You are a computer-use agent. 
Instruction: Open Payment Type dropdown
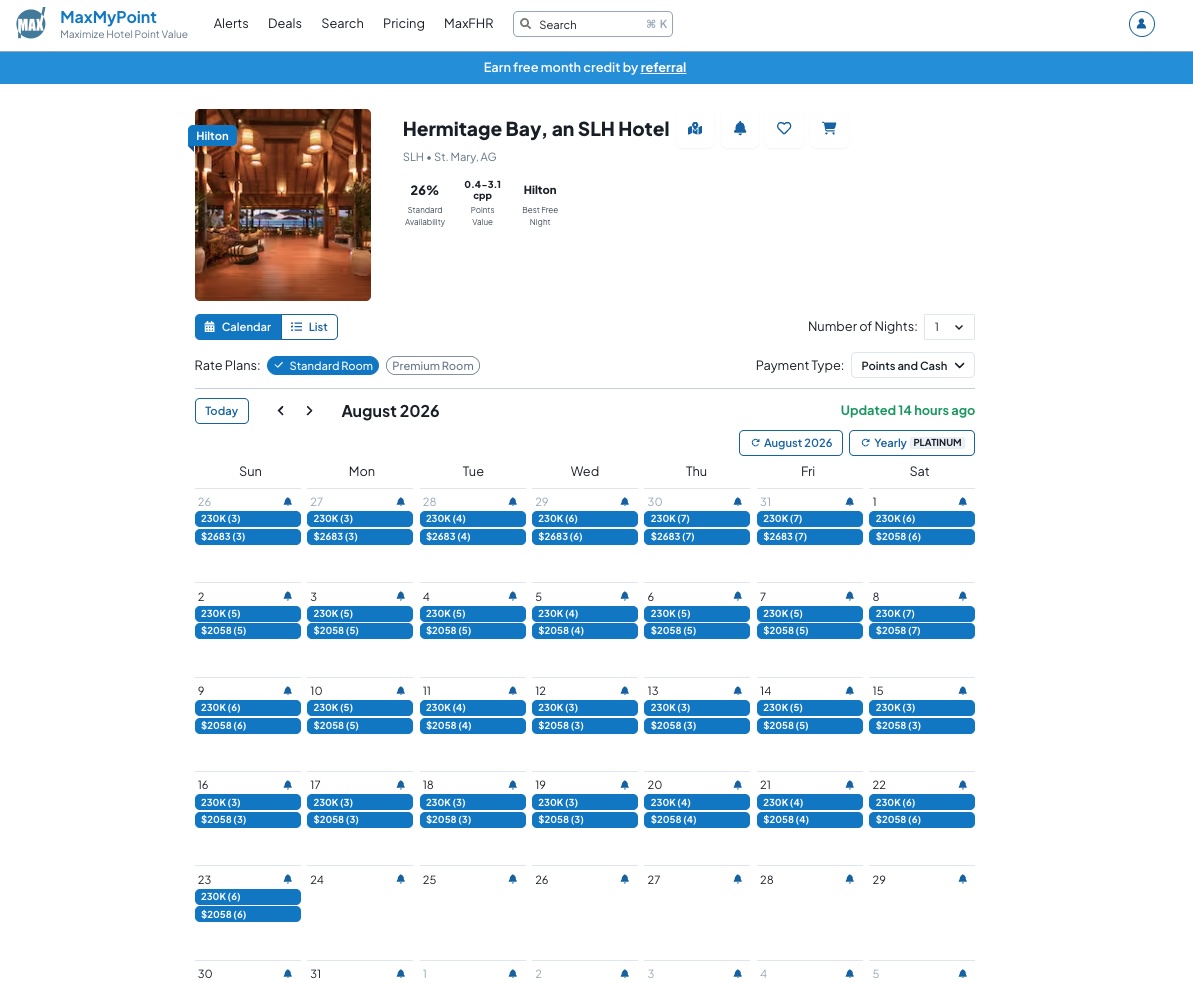coord(912,365)
